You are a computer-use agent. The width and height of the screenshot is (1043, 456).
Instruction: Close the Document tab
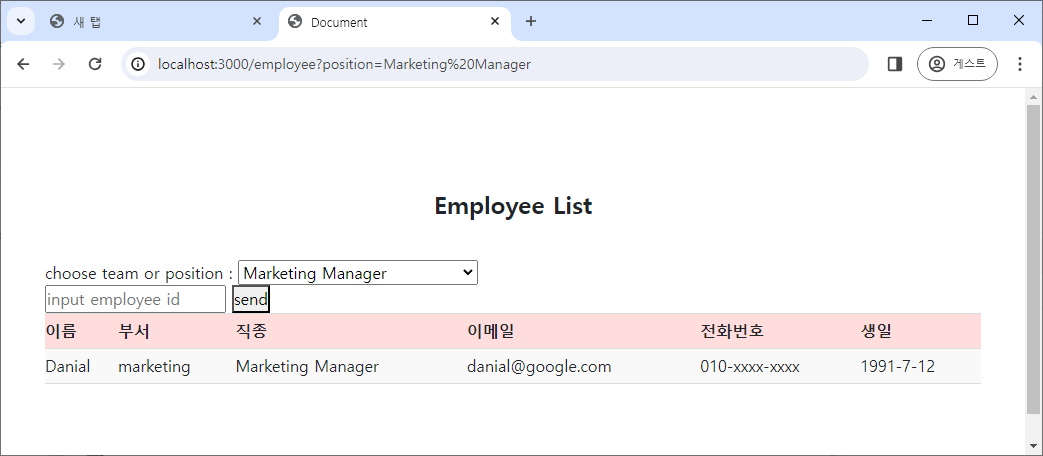pyautogui.click(x=495, y=21)
